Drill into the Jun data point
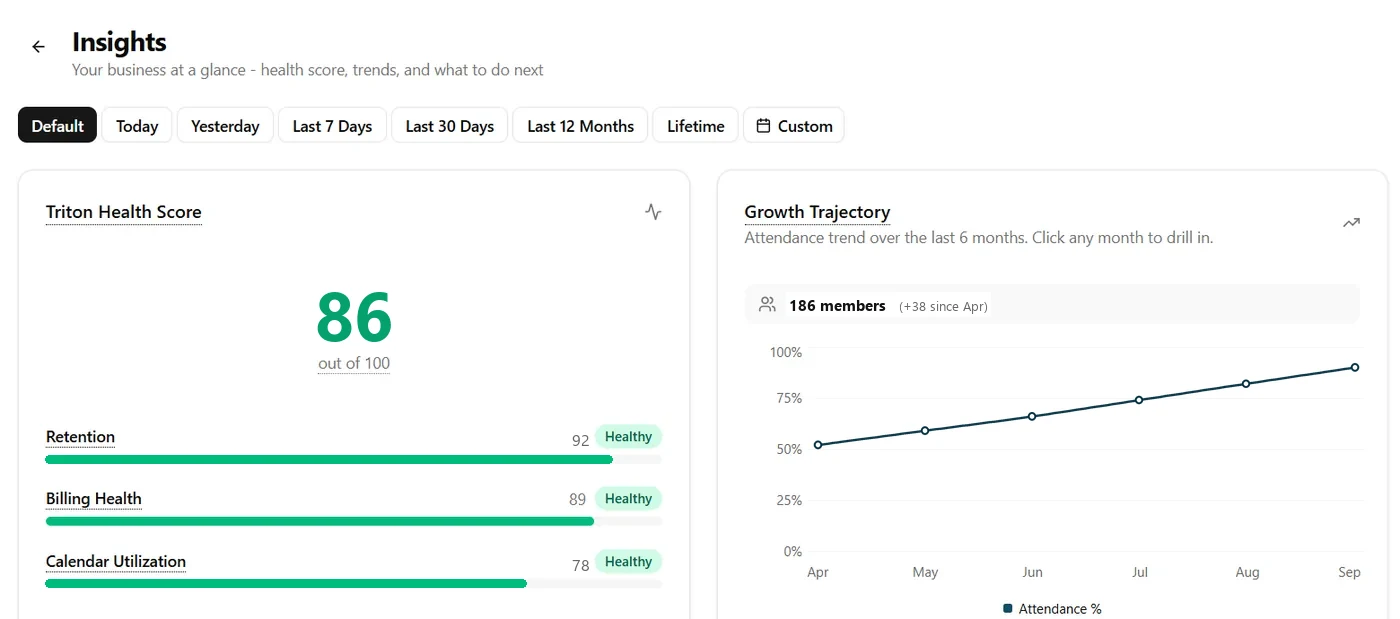The image size is (1400, 619). [1032, 416]
